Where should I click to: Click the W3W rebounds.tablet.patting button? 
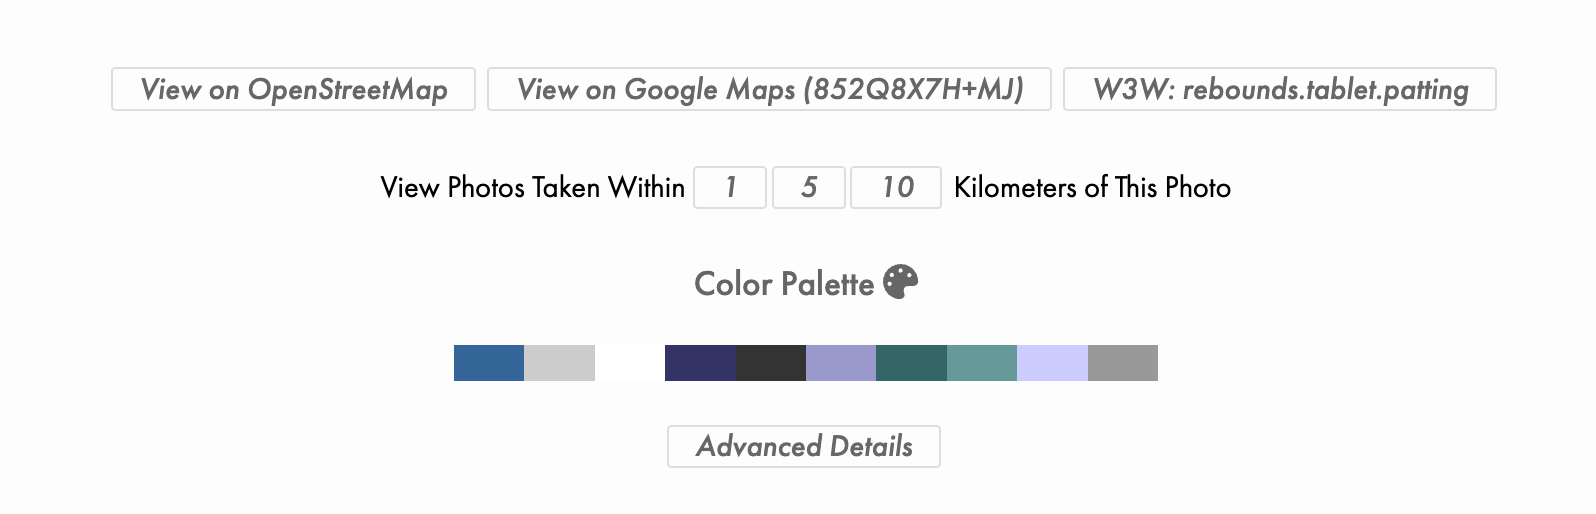tap(1279, 89)
